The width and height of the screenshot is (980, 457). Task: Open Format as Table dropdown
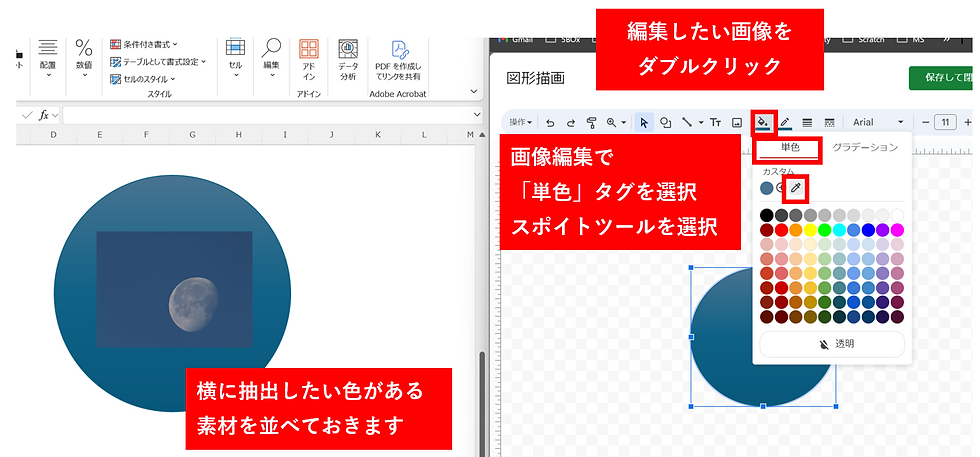point(158,62)
